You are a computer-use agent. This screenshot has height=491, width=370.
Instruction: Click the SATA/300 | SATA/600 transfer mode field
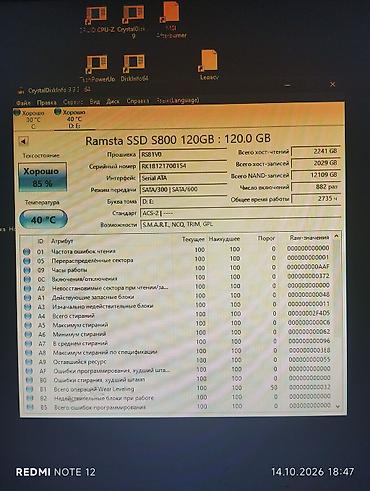(x=183, y=189)
